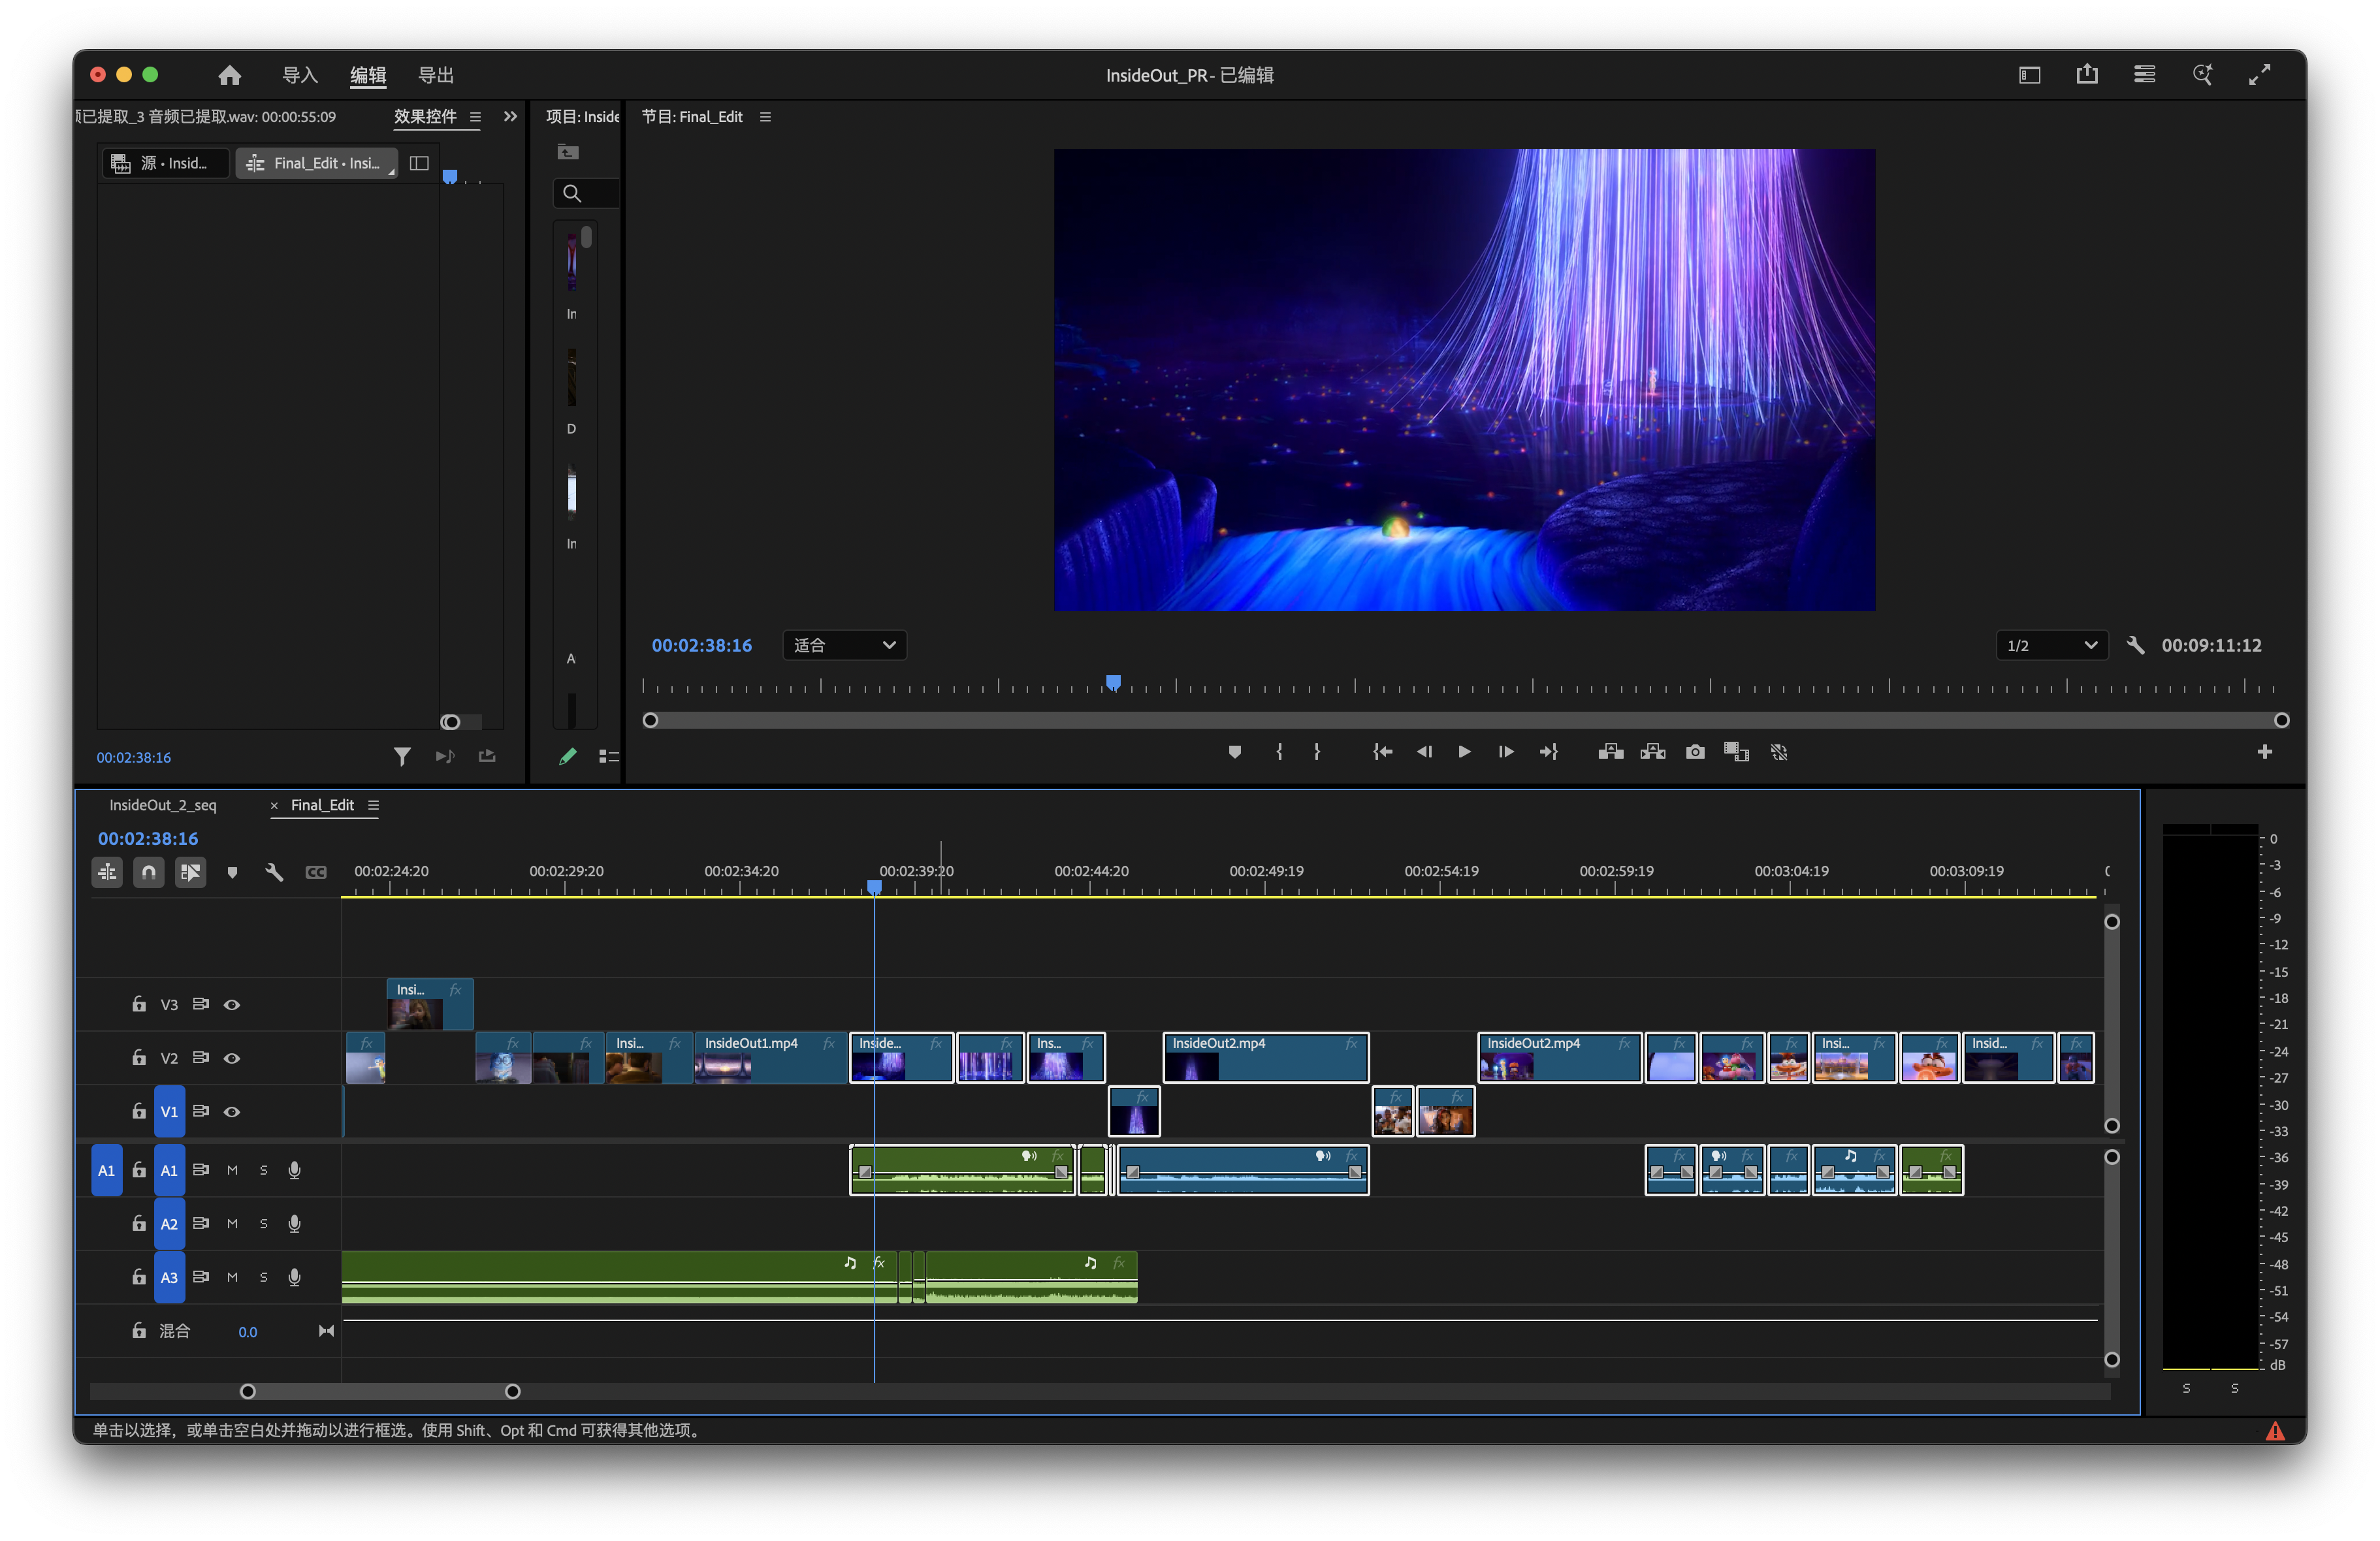Click the timeline timecode 00:02:38:16
The width and height of the screenshot is (2380, 1541).
[148, 838]
